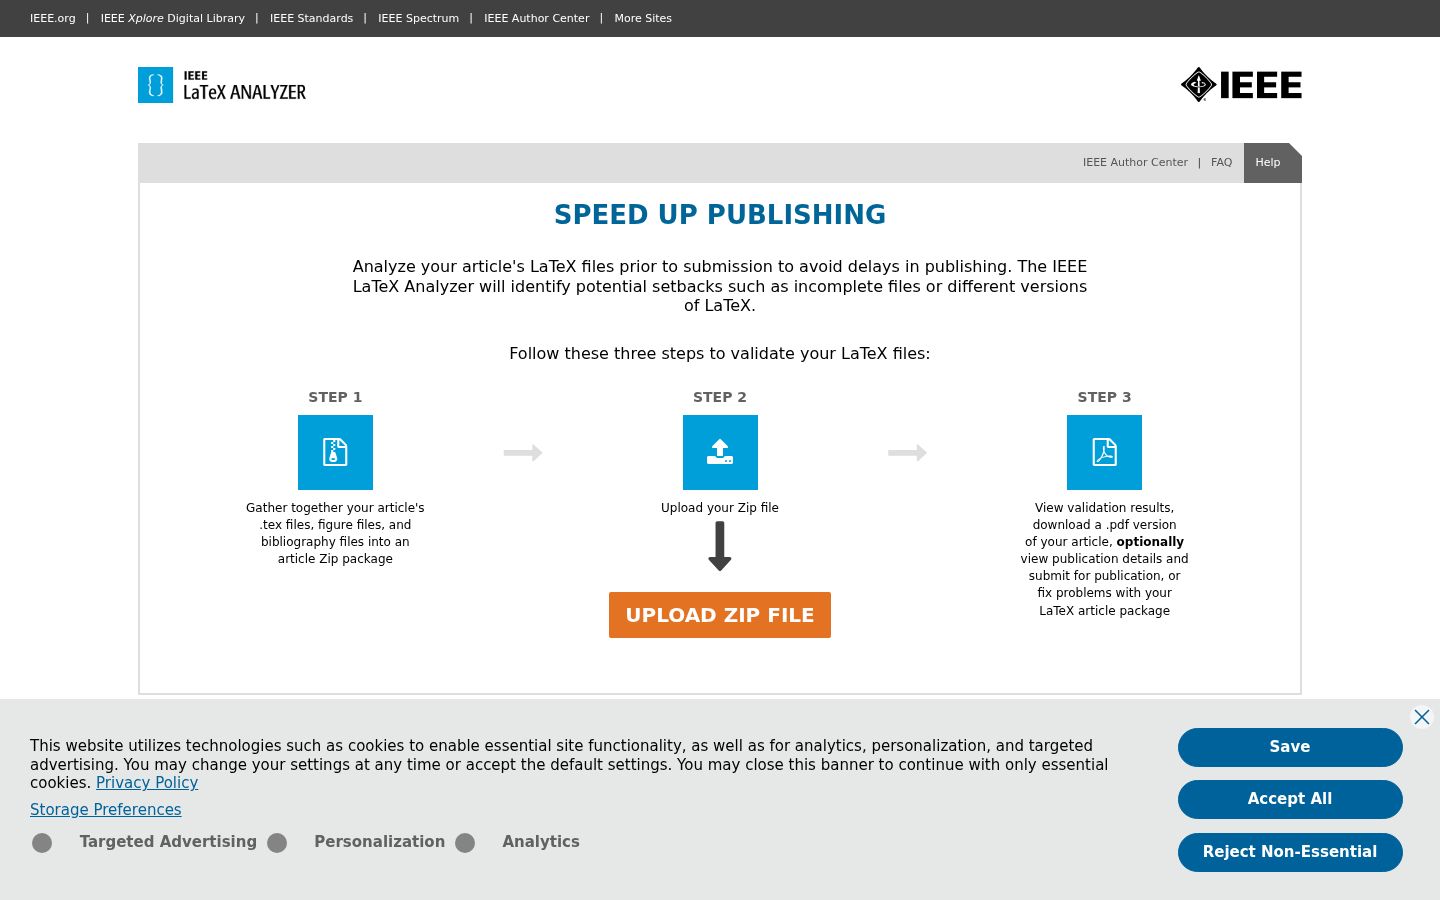Close the cookie banner with the X
Screen dimensions: 1440x900
[x=1421, y=717]
